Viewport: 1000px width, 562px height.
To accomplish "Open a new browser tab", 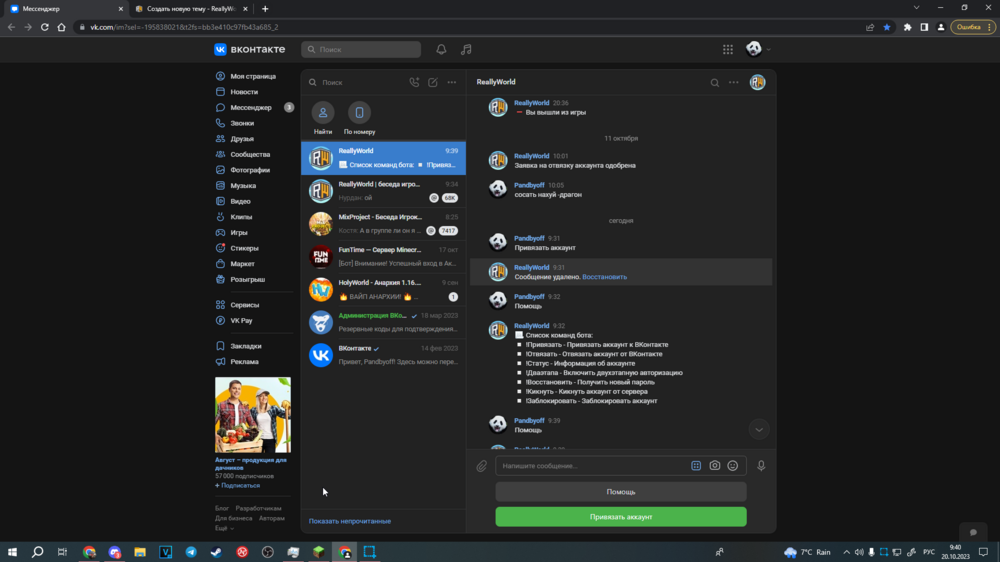I will click(265, 9).
